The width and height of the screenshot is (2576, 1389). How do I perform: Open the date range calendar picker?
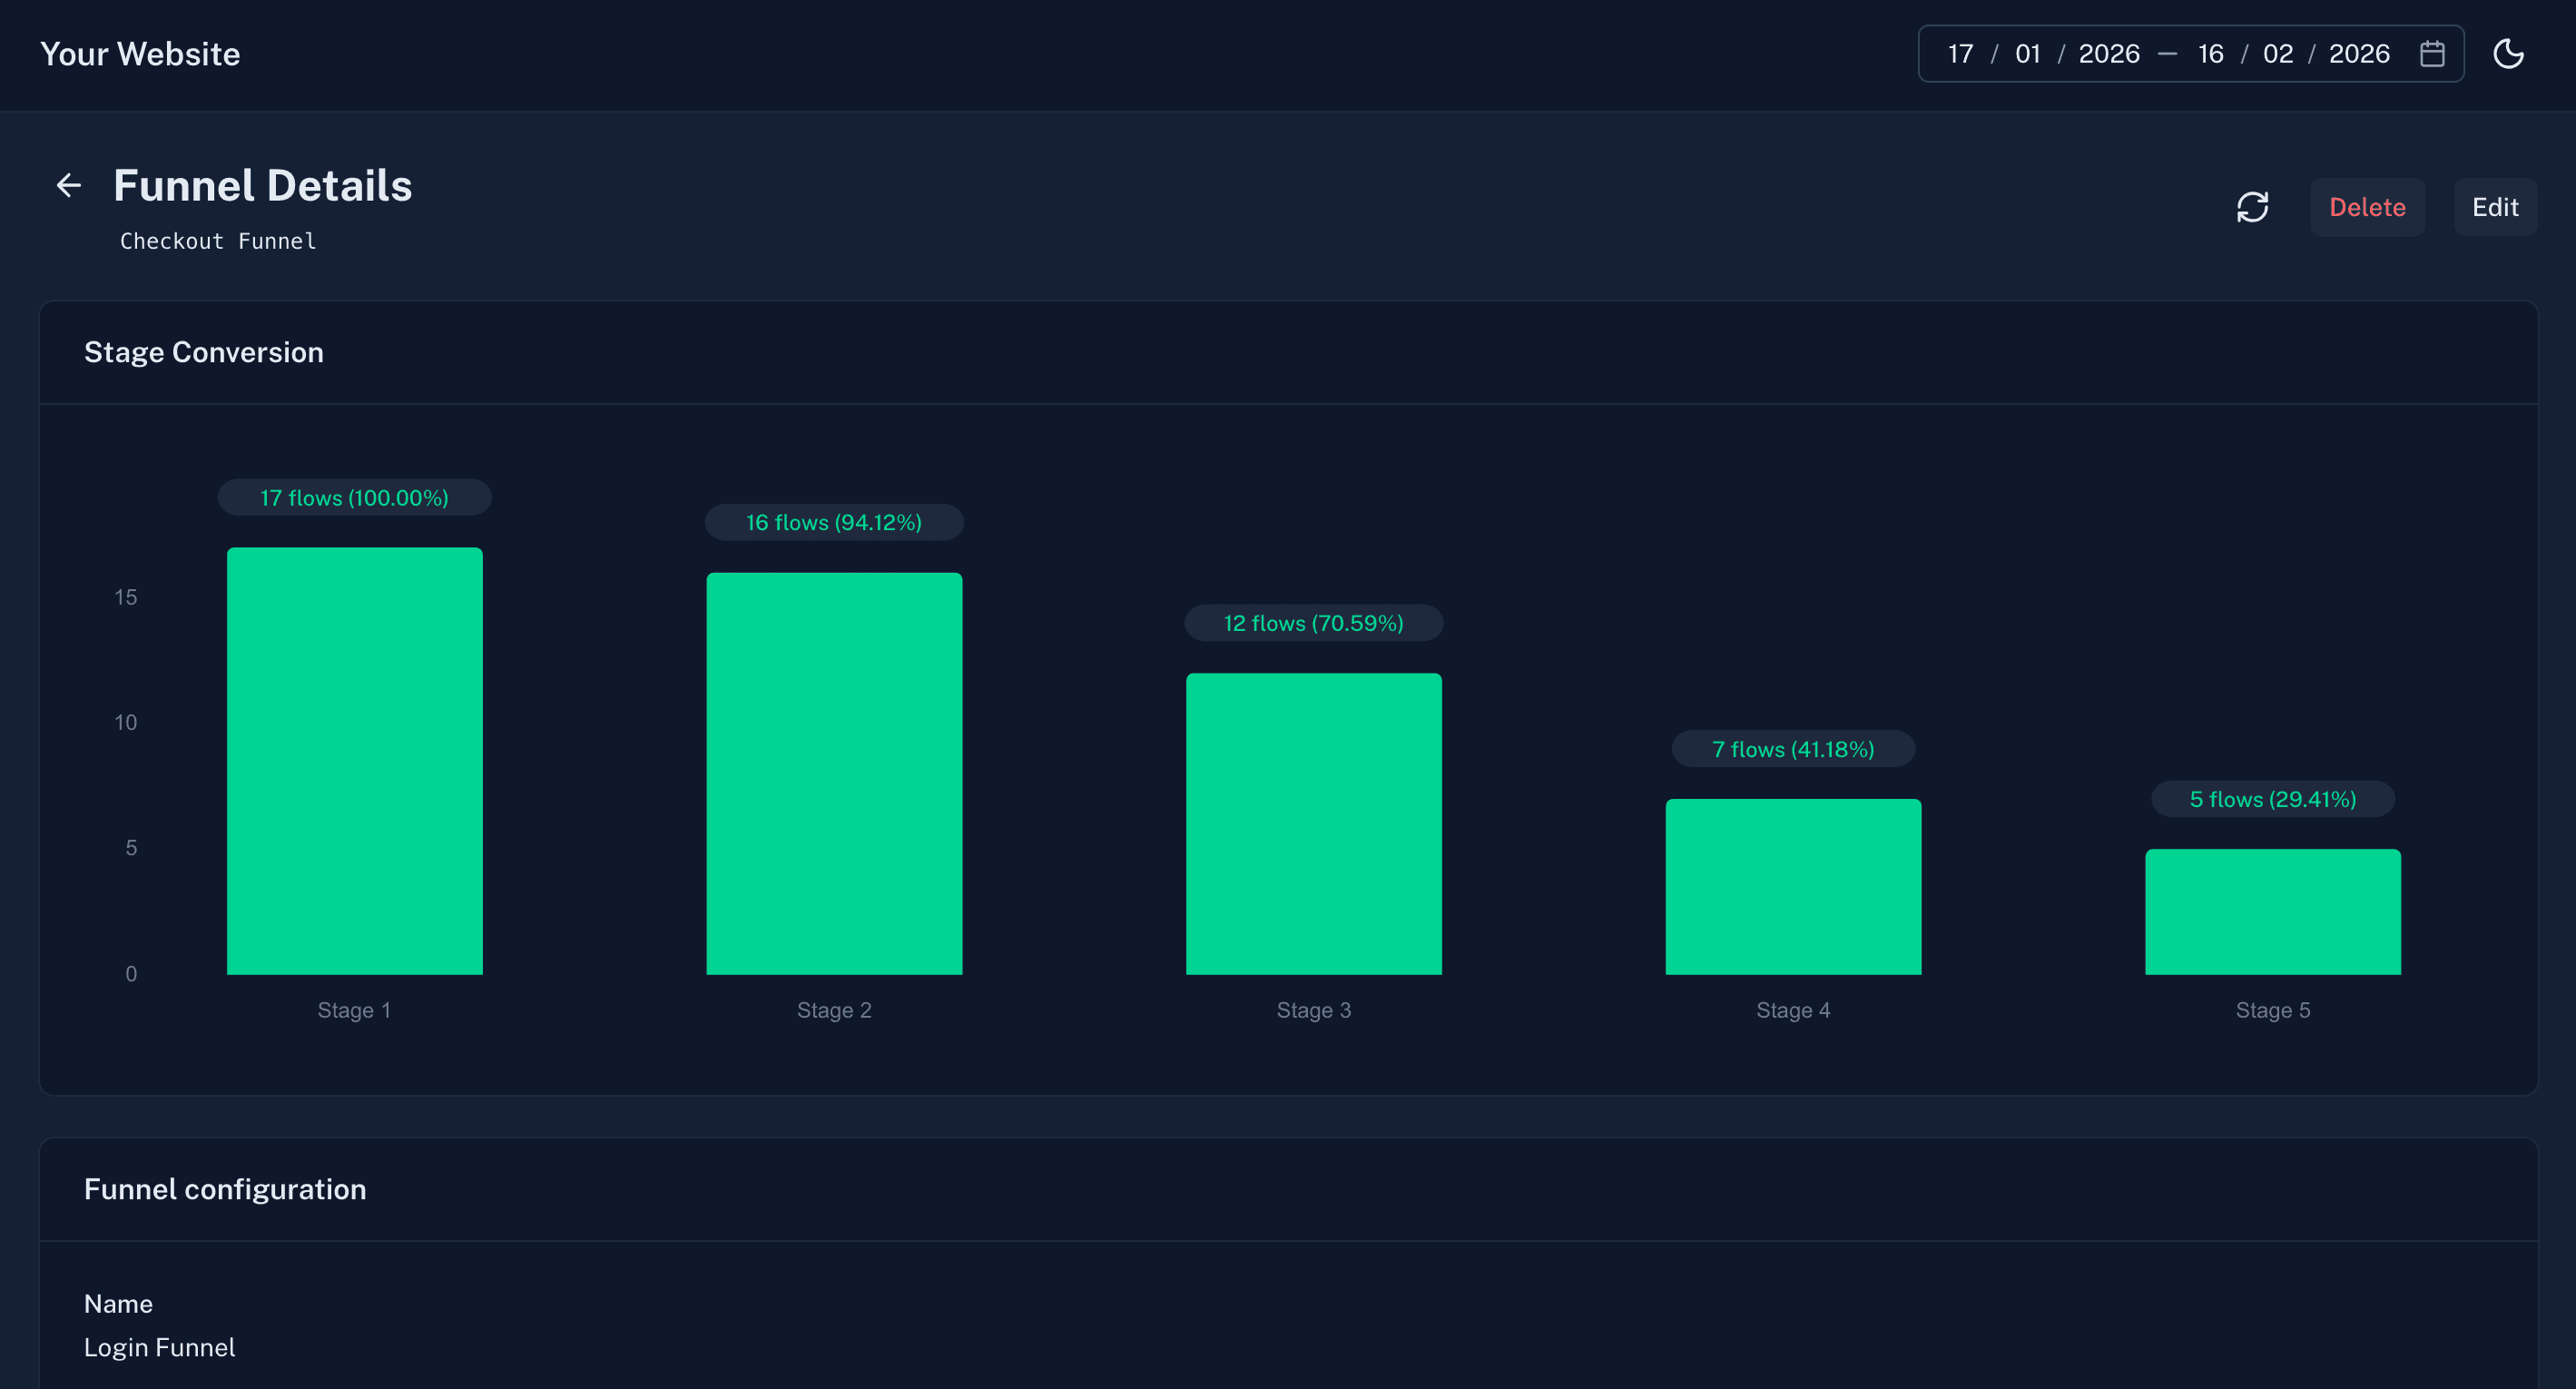click(2434, 53)
